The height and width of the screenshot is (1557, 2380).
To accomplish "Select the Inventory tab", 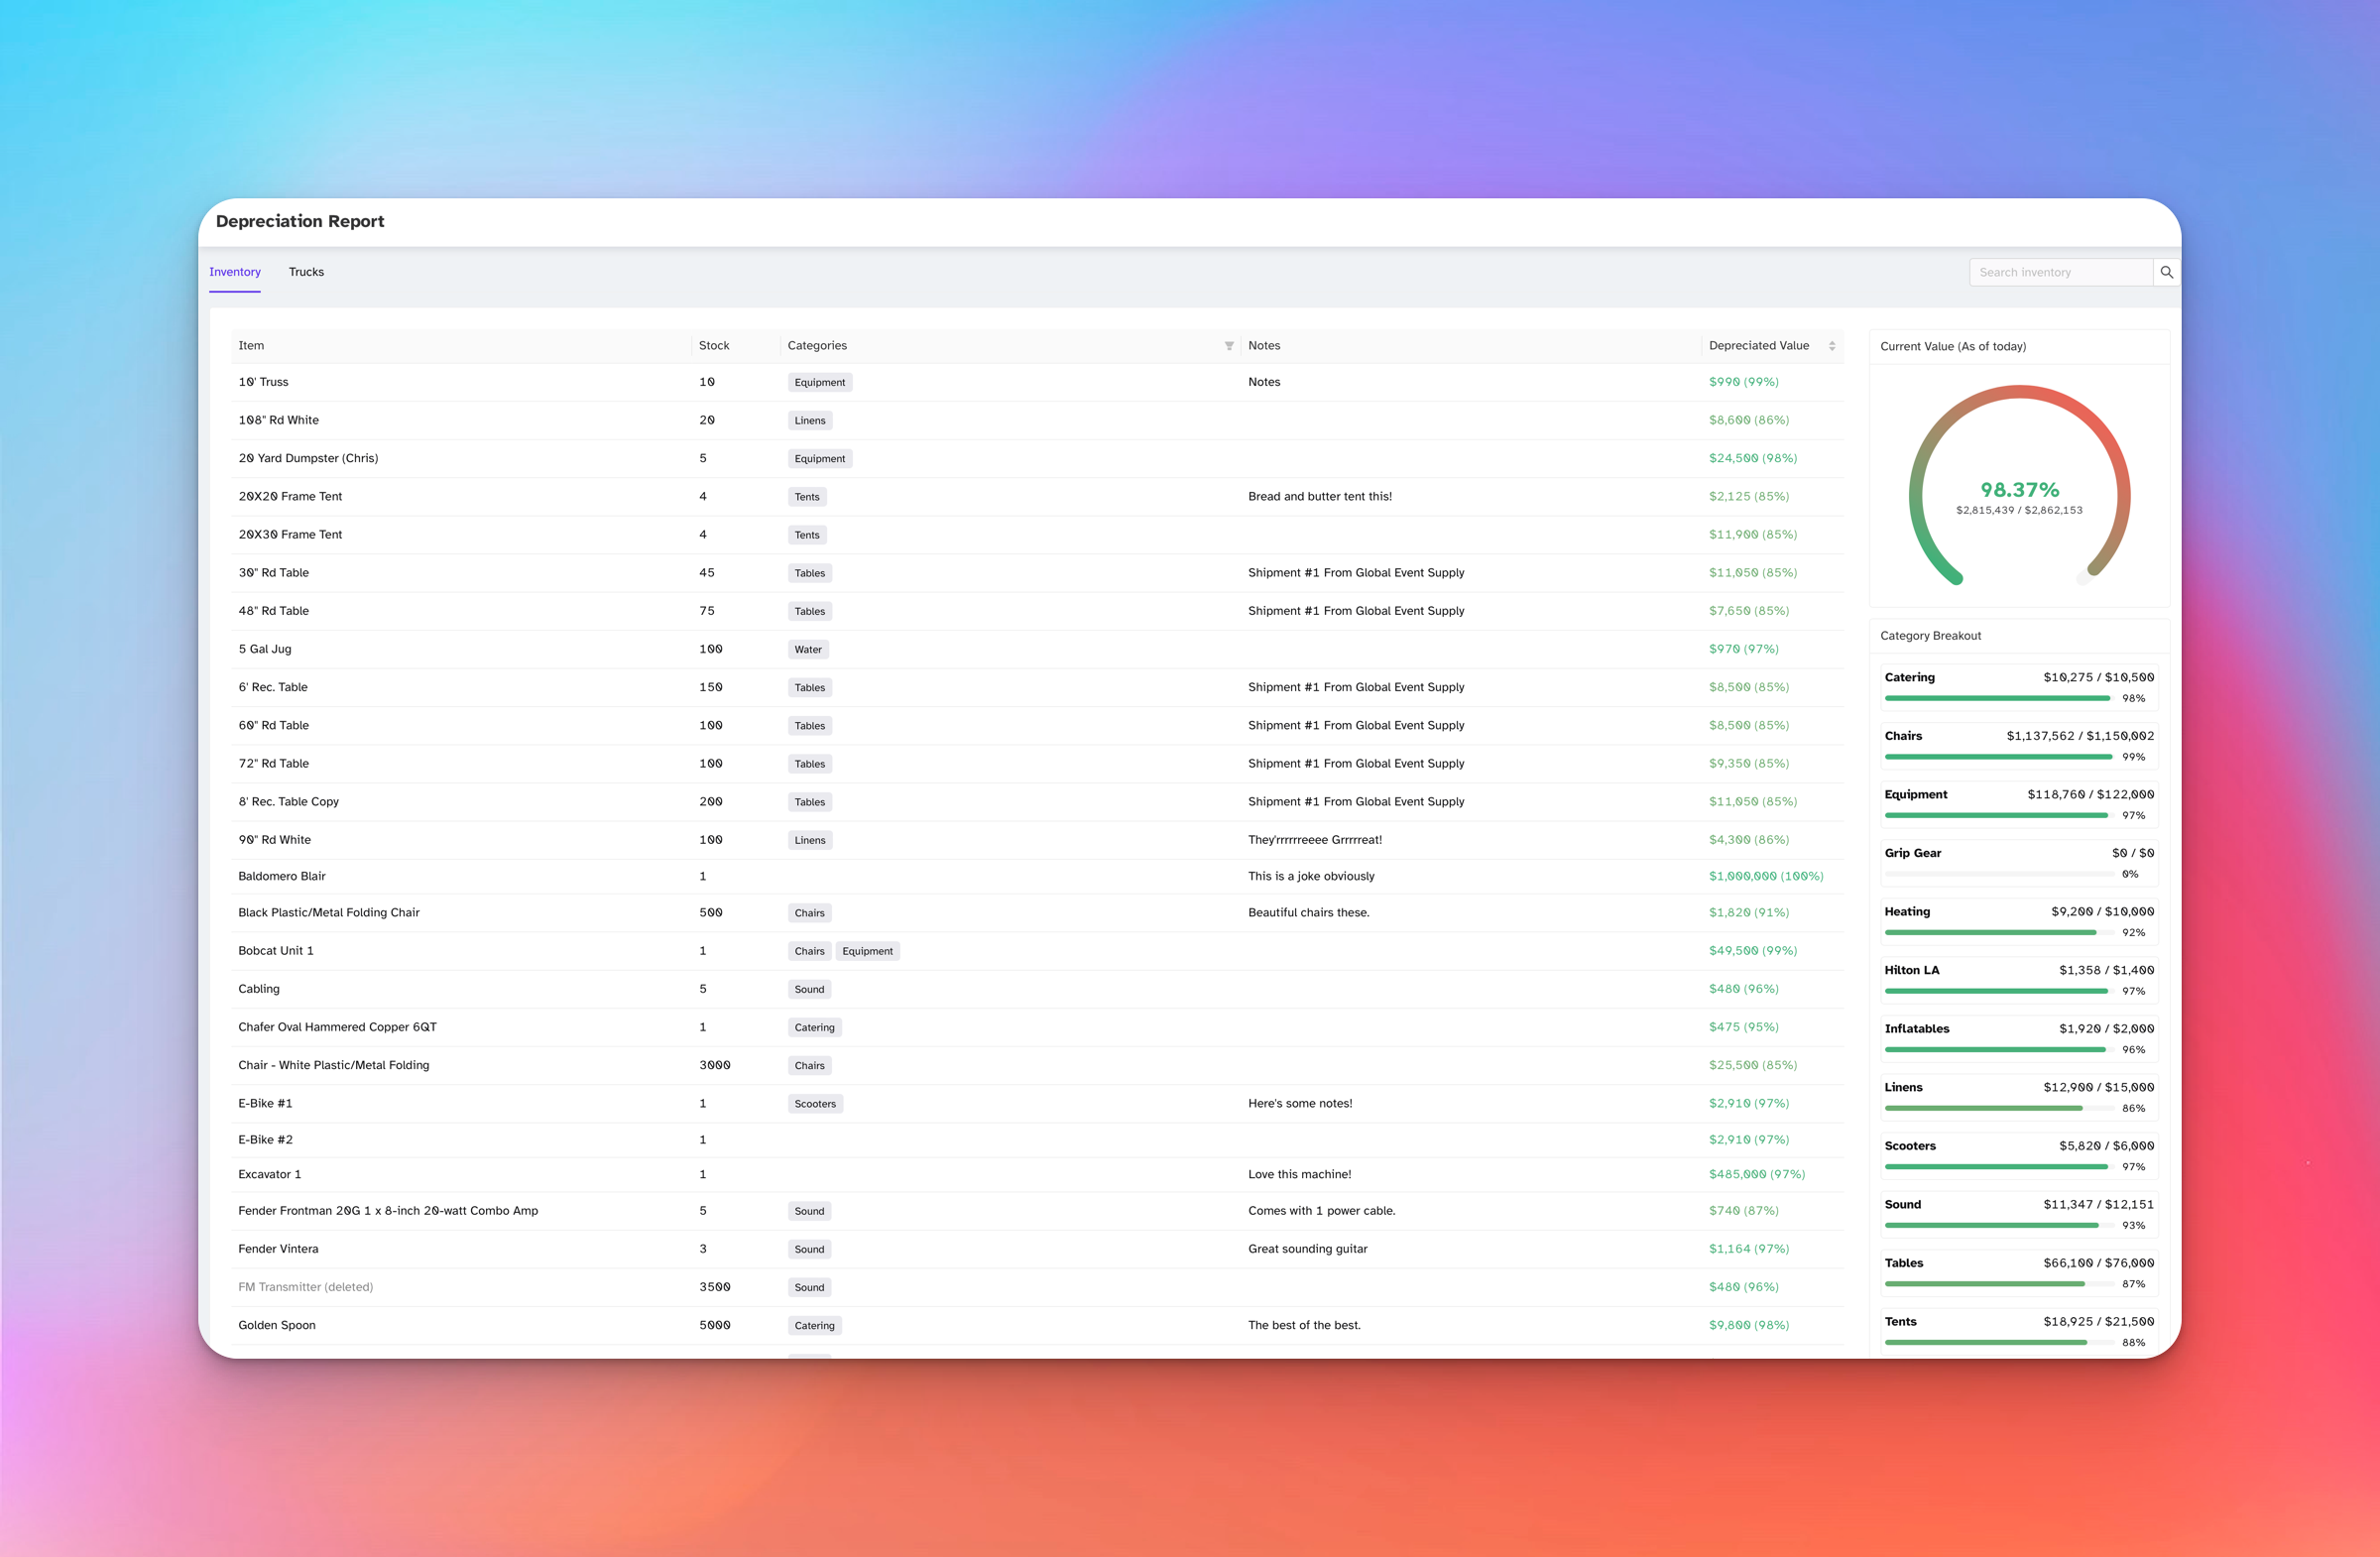I will [234, 271].
